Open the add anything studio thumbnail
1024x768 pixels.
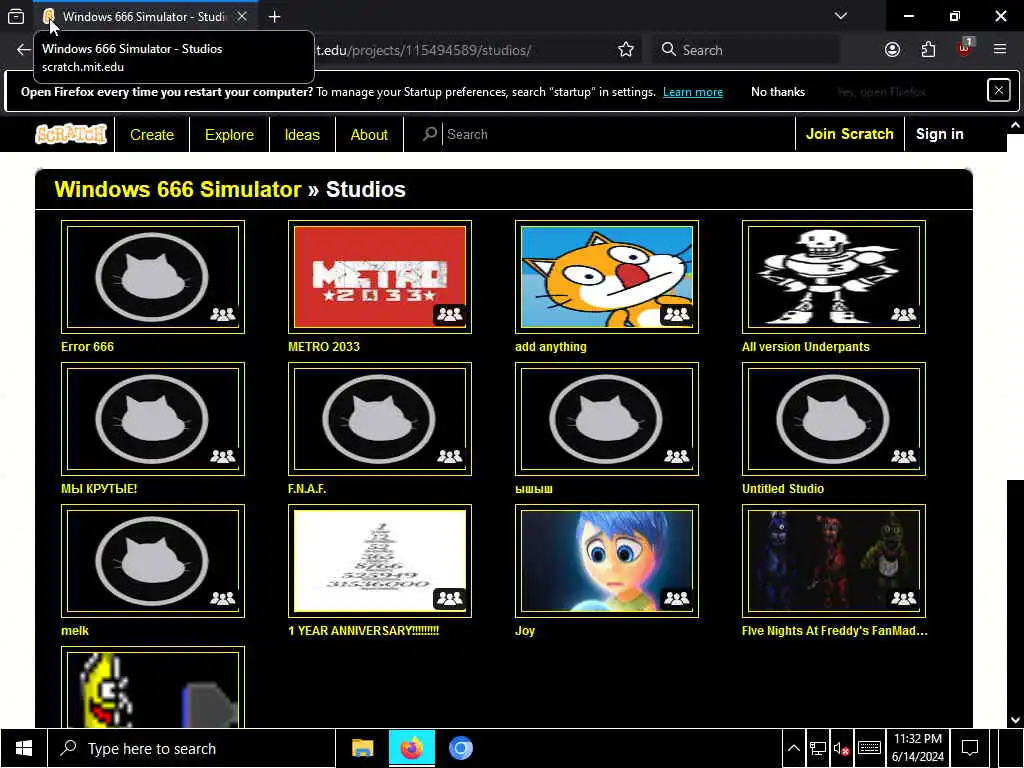pos(607,277)
